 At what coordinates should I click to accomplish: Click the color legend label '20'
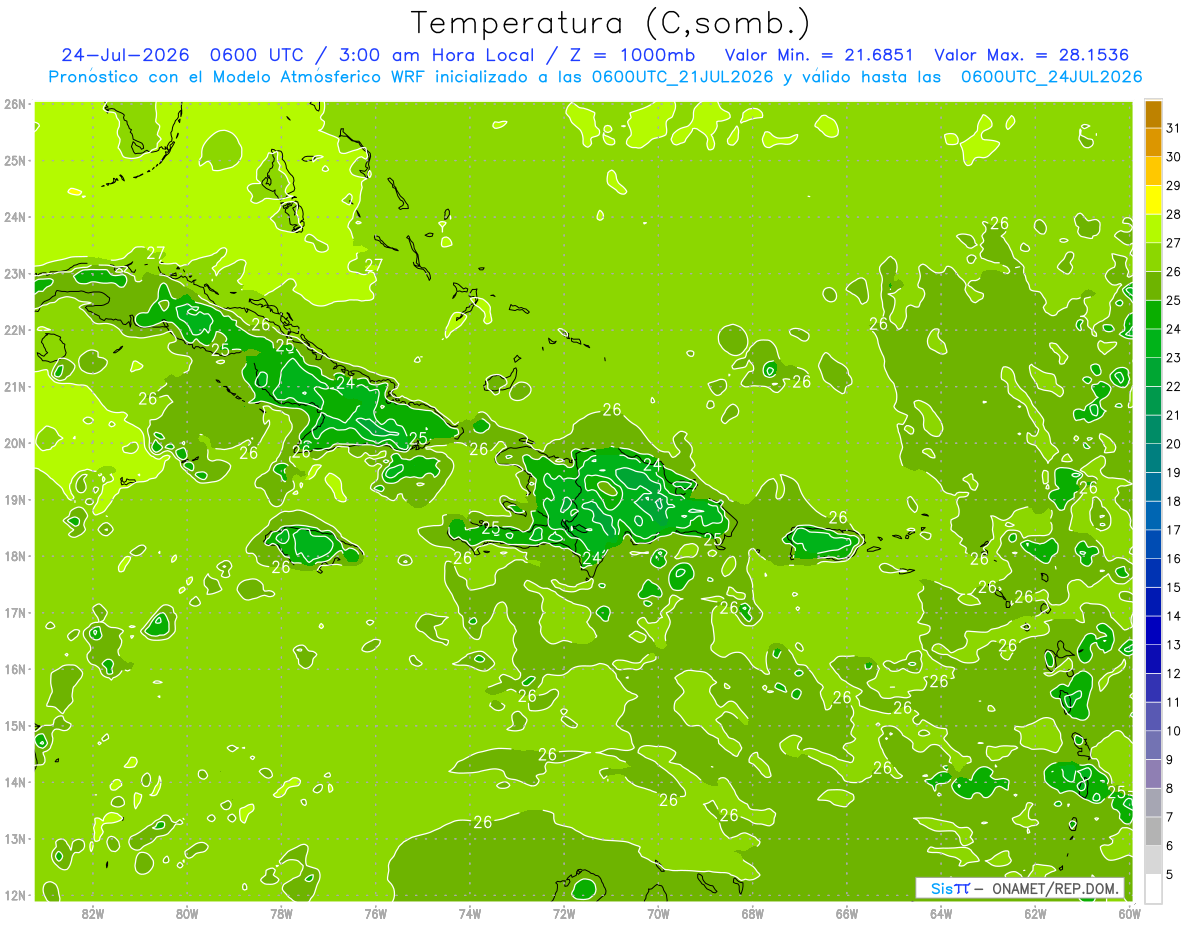[1174, 444]
